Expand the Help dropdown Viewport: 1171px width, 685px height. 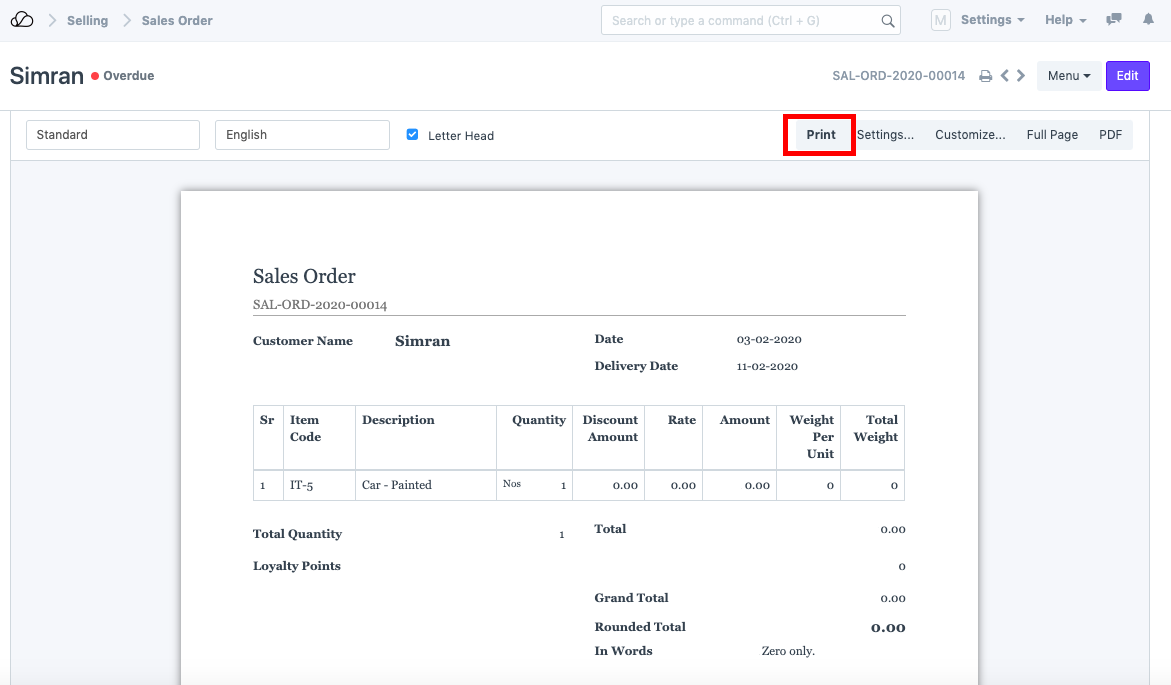coord(1064,20)
